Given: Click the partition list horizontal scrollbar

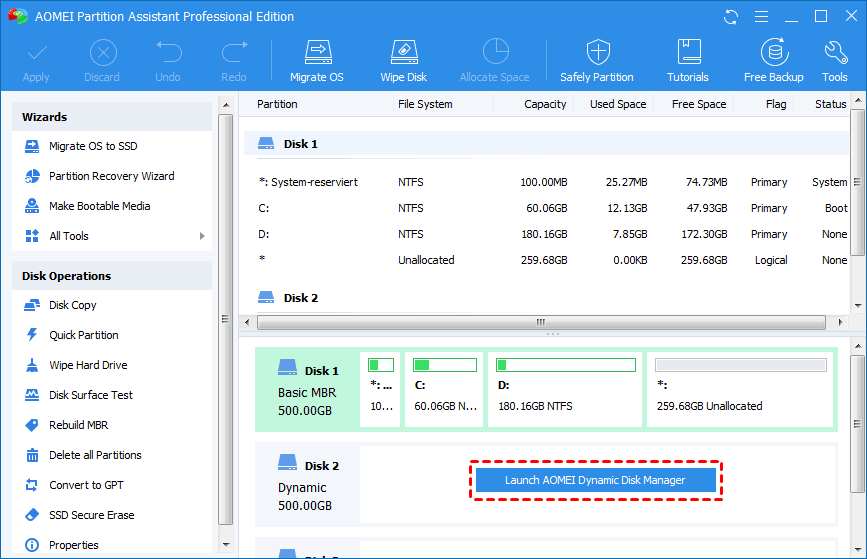Looking at the screenshot, I should 541,322.
